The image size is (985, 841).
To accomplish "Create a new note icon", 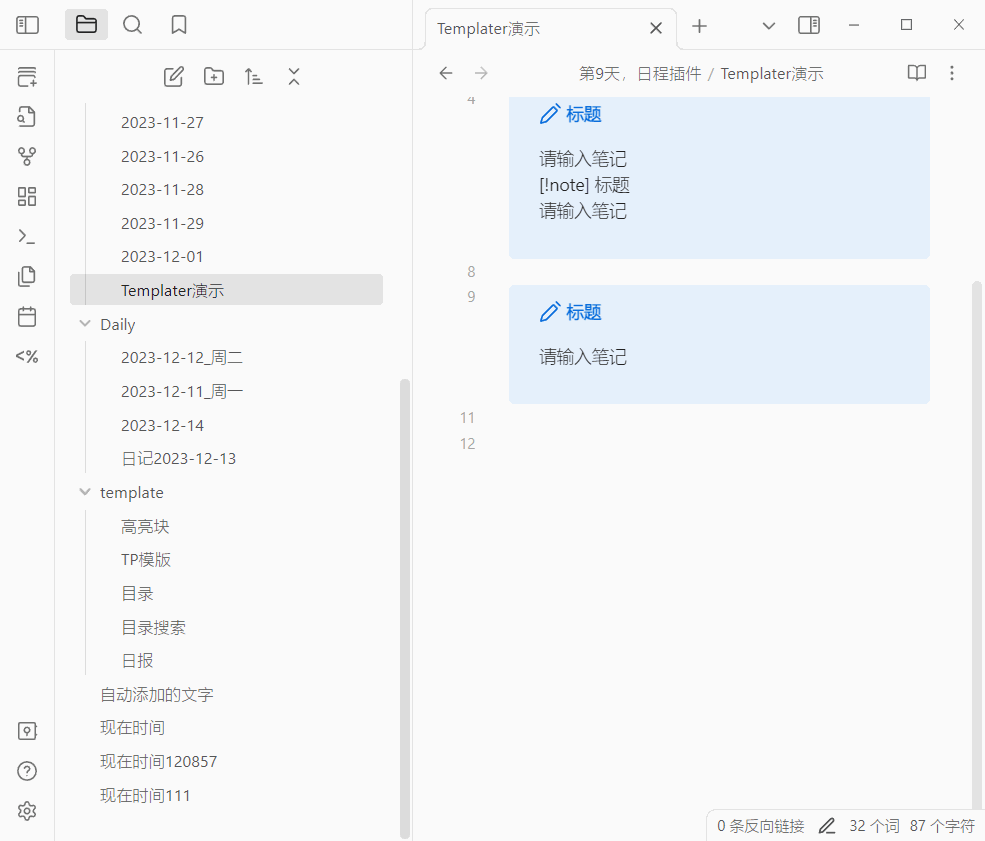I will pyautogui.click(x=173, y=76).
